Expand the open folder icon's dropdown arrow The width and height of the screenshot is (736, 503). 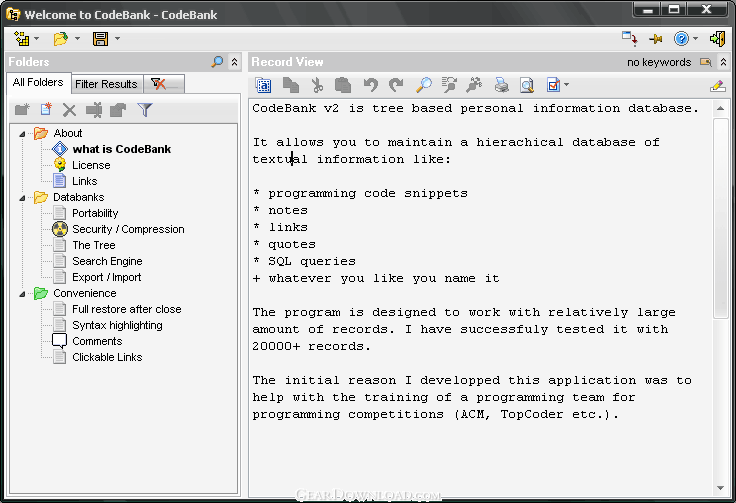77,38
